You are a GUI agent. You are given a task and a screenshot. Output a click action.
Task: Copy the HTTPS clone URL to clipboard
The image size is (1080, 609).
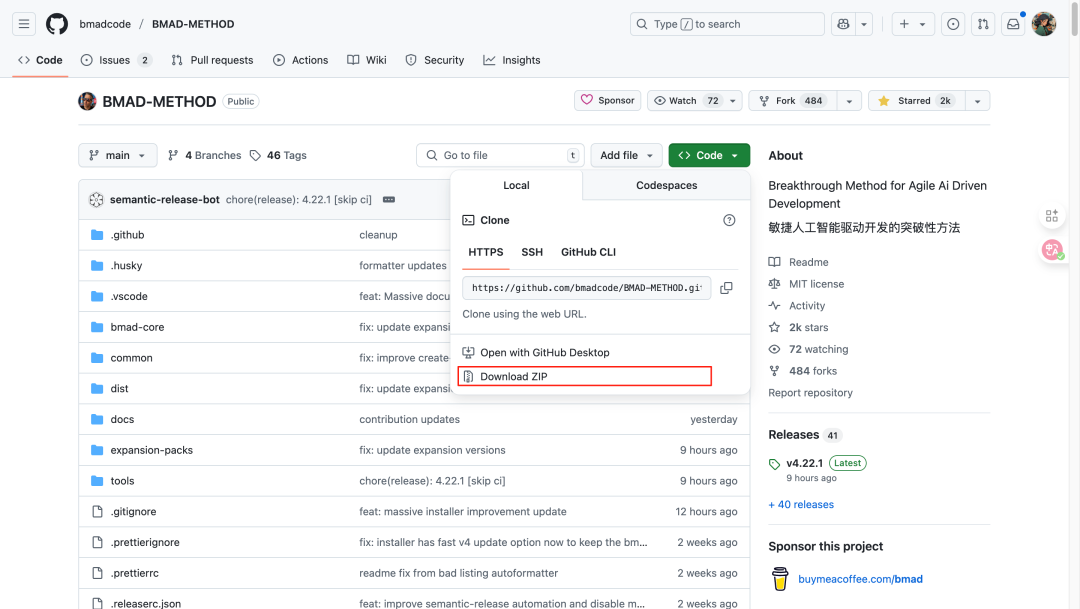[x=726, y=288]
